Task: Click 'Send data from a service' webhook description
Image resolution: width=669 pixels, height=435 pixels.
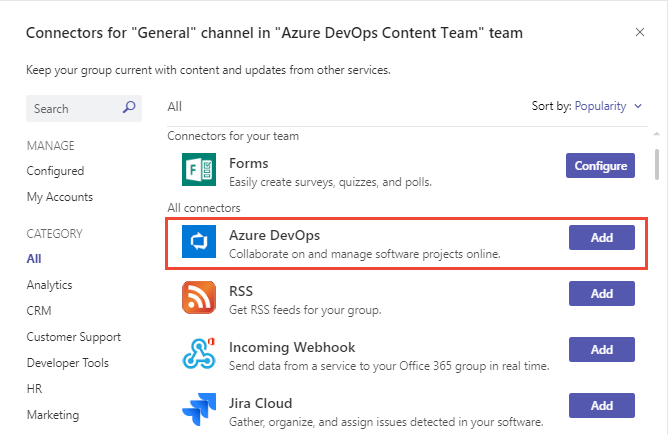Action: pyautogui.click(x=389, y=366)
